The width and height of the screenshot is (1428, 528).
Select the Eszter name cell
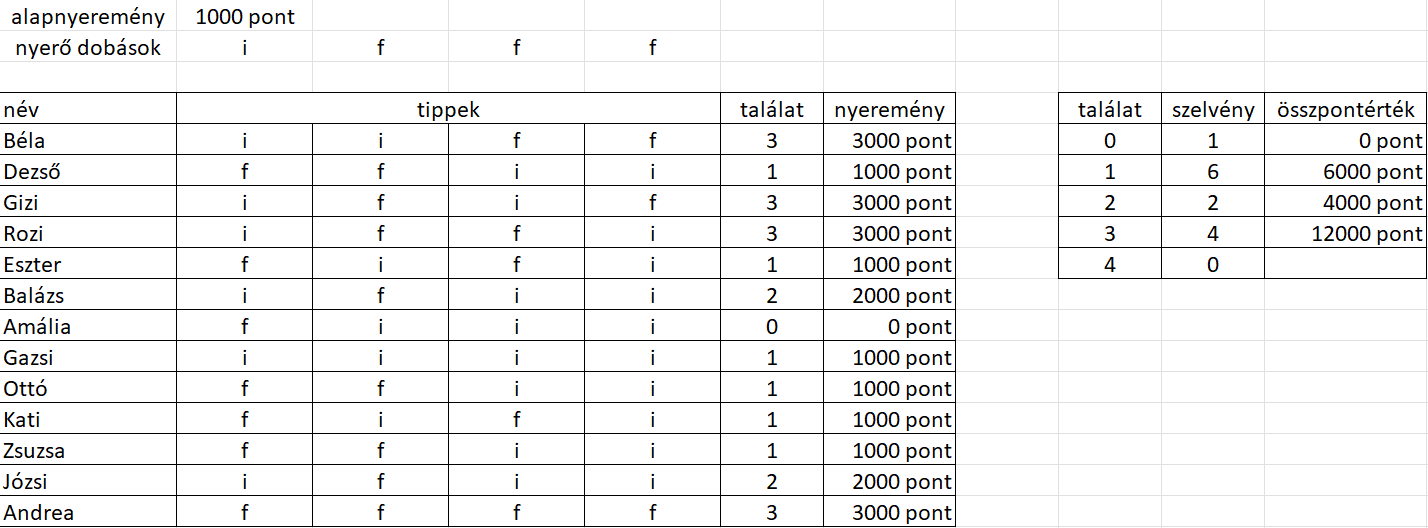click(88, 265)
